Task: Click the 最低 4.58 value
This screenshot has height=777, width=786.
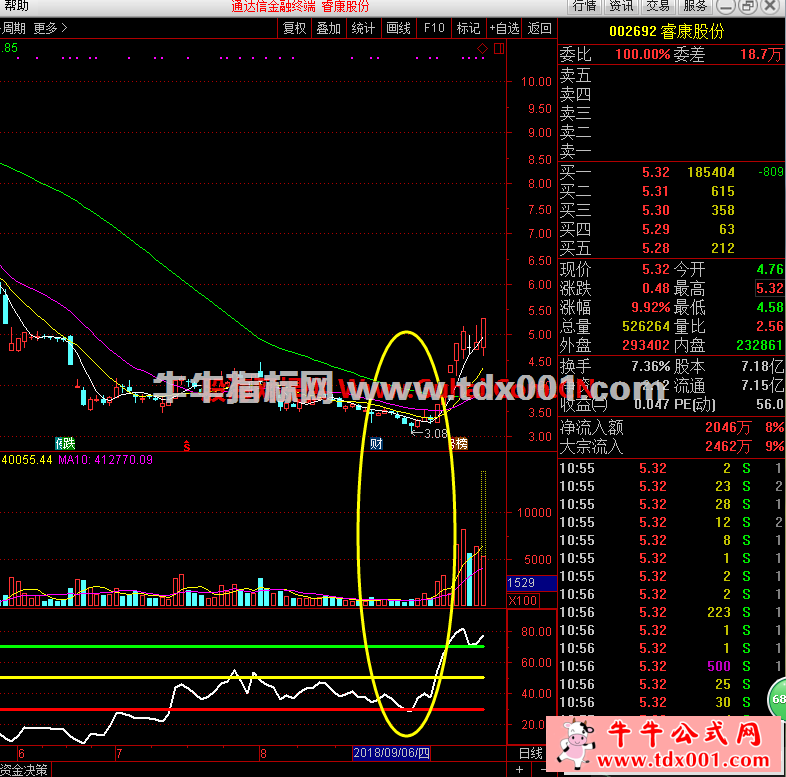Action: tap(770, 307)
